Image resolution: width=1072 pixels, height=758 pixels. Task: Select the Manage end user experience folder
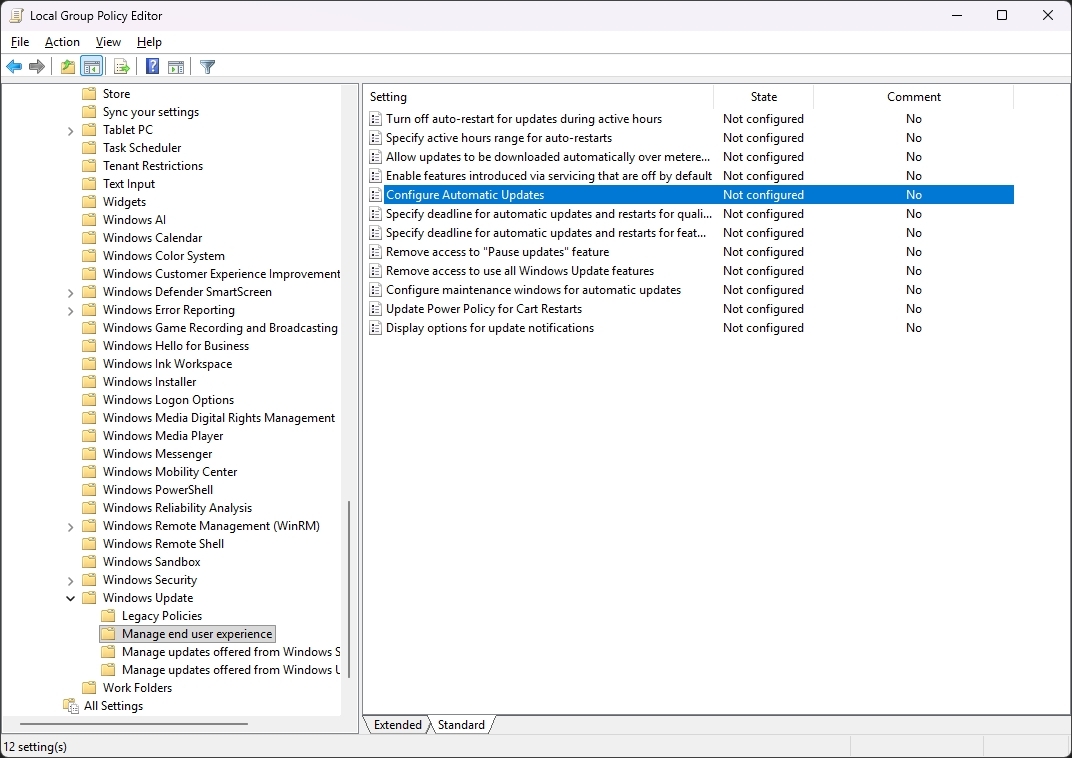pos(197,634)
